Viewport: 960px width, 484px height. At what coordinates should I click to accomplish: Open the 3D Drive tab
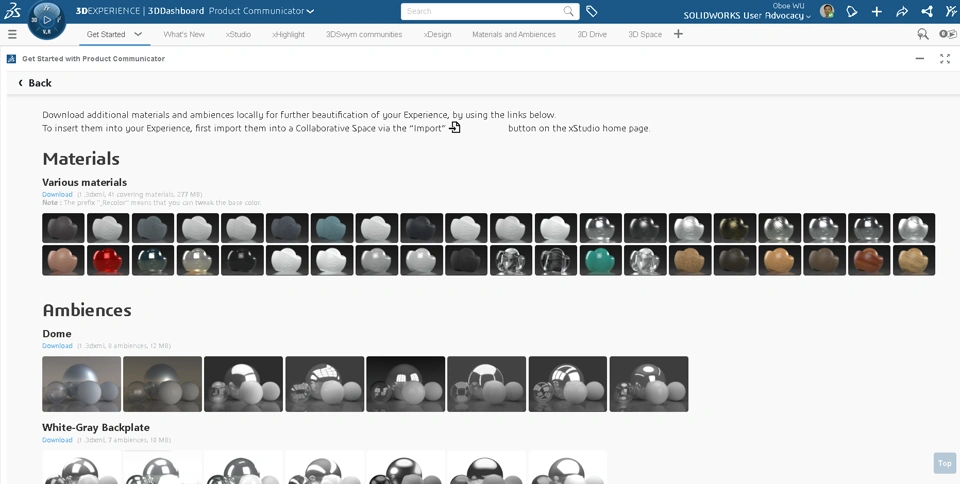point(592,34)
